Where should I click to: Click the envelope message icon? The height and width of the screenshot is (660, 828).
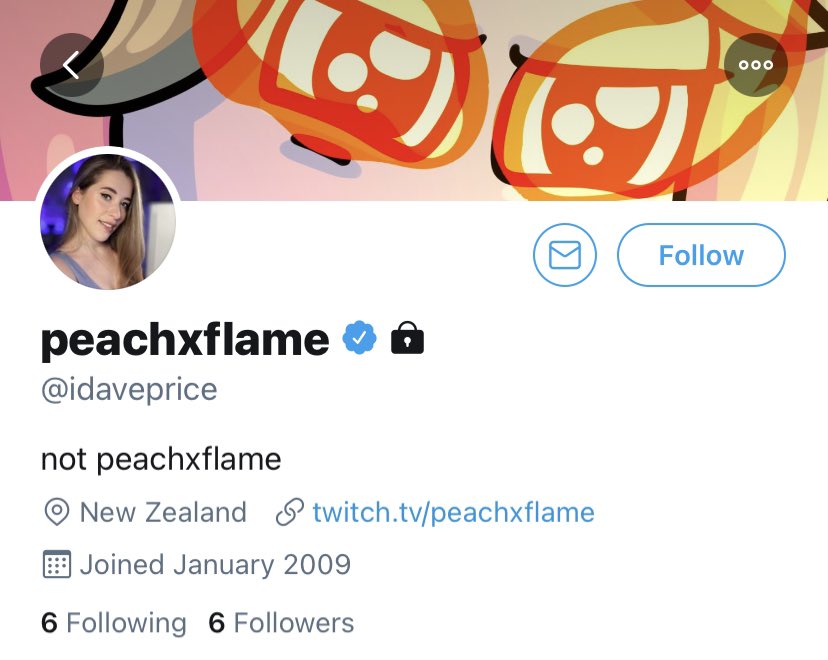[565, 256]
